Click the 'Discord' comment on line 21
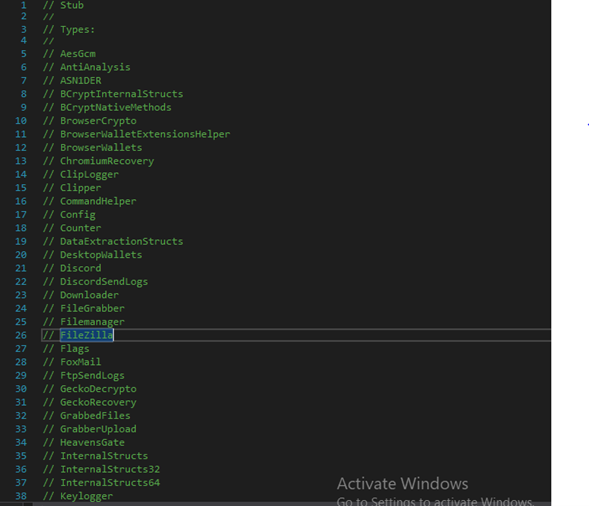This screenshot has width=589, height=506. click(x=80, y=268)
